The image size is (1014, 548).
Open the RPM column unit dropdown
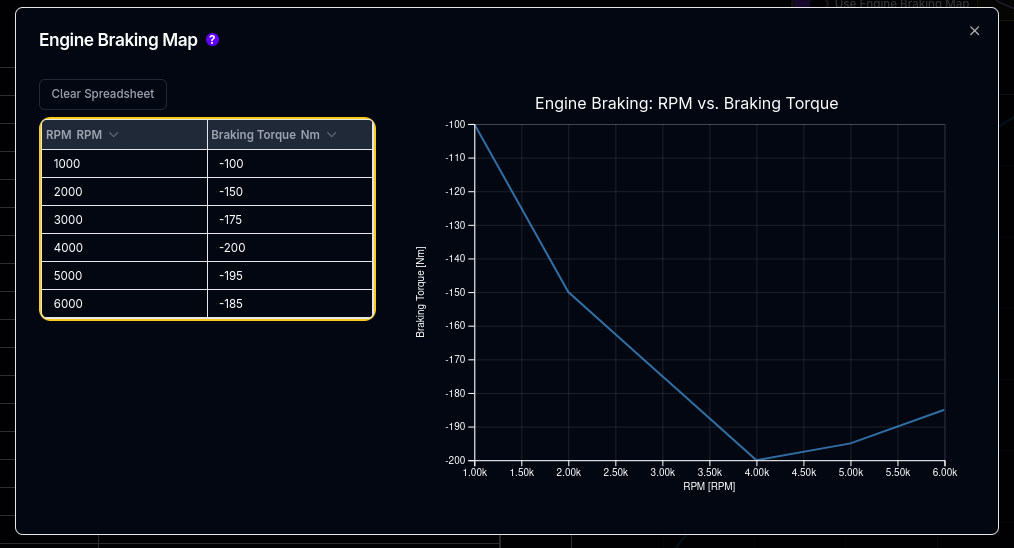114,135
